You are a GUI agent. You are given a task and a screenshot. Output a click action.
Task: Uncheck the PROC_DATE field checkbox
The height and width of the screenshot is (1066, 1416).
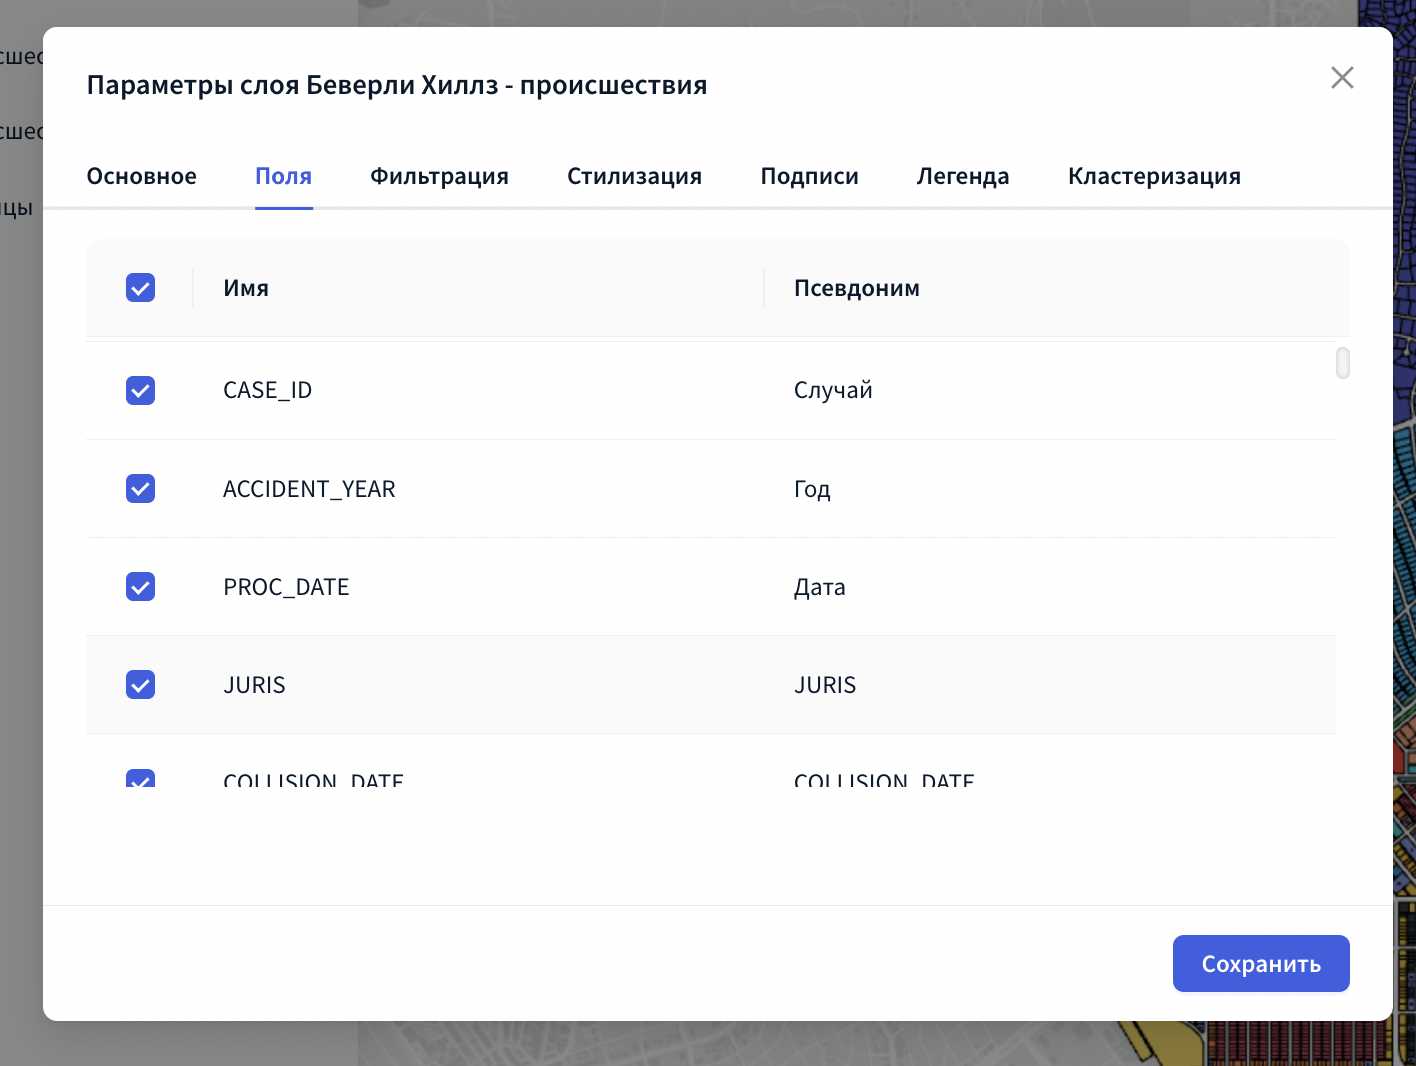coord(141,587)
